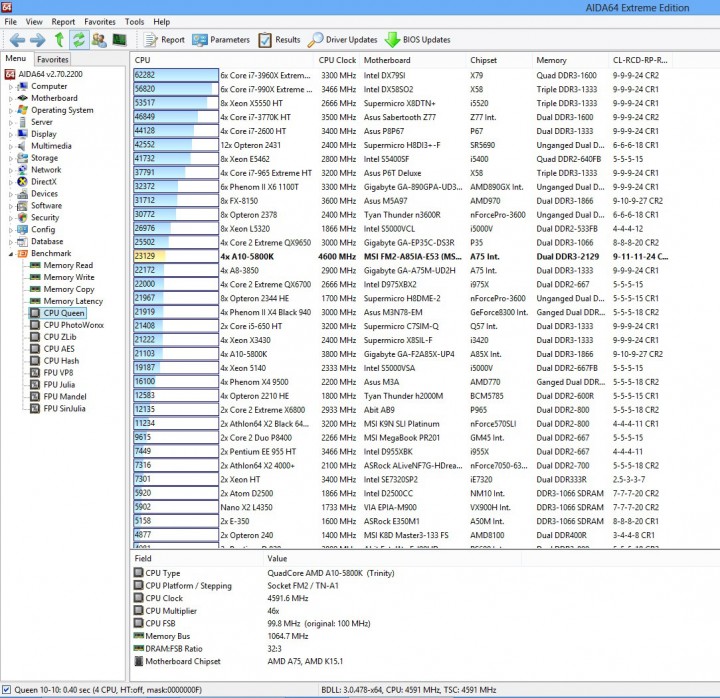Open the FPU Julia benchmark
The image size is (720, 698).
[53, 385]
